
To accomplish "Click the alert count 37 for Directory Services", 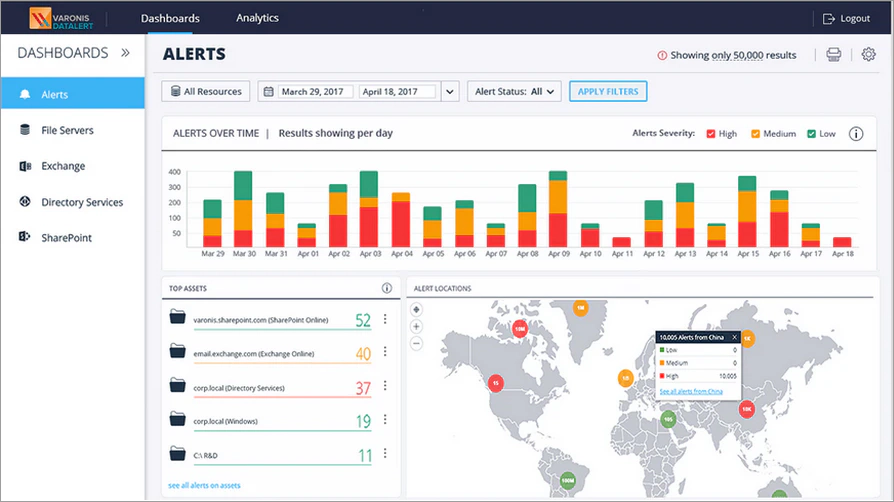I will (x=363, y=388).
